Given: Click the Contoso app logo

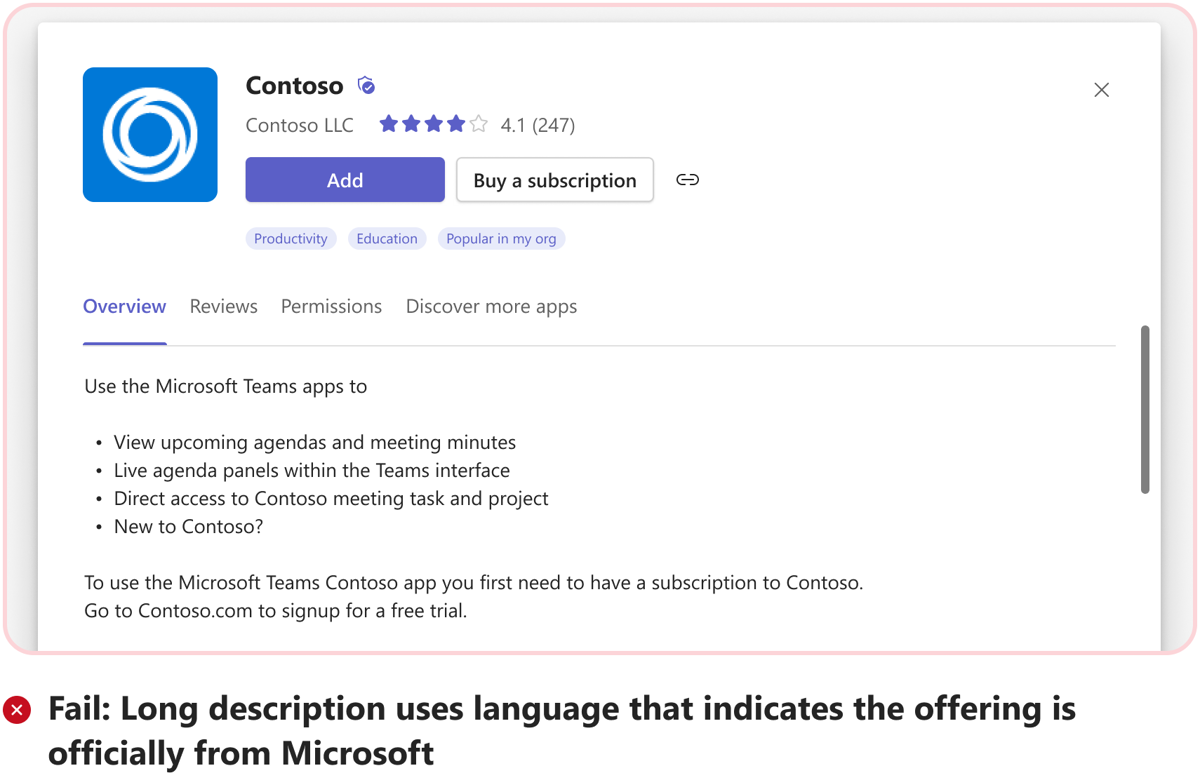Looking at the screenshot, I should pyautogui.click(x=150, y=135).
